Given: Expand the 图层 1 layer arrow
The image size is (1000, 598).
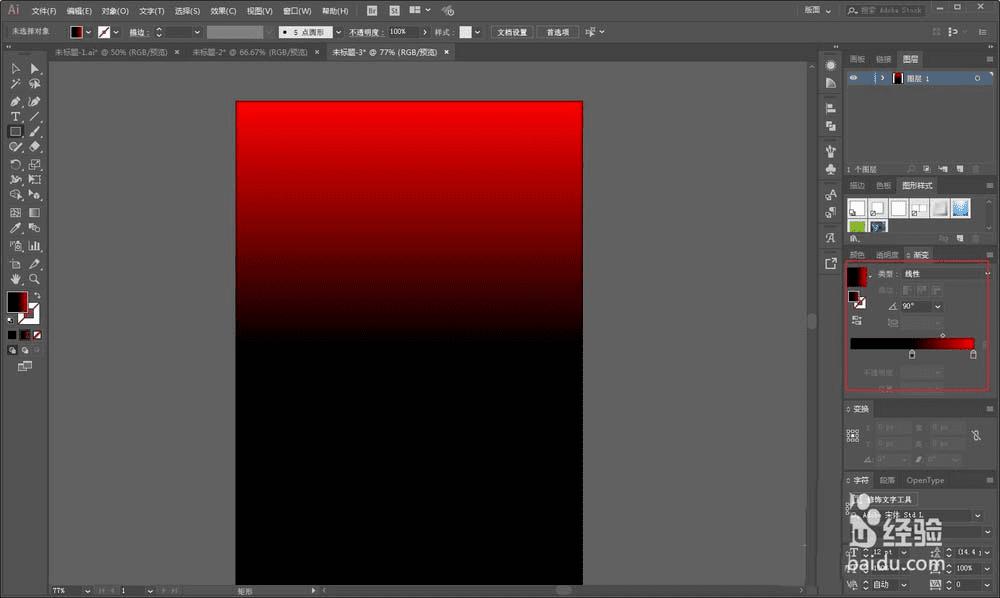Looking at the screenshot, I should [x=883, y=78].
